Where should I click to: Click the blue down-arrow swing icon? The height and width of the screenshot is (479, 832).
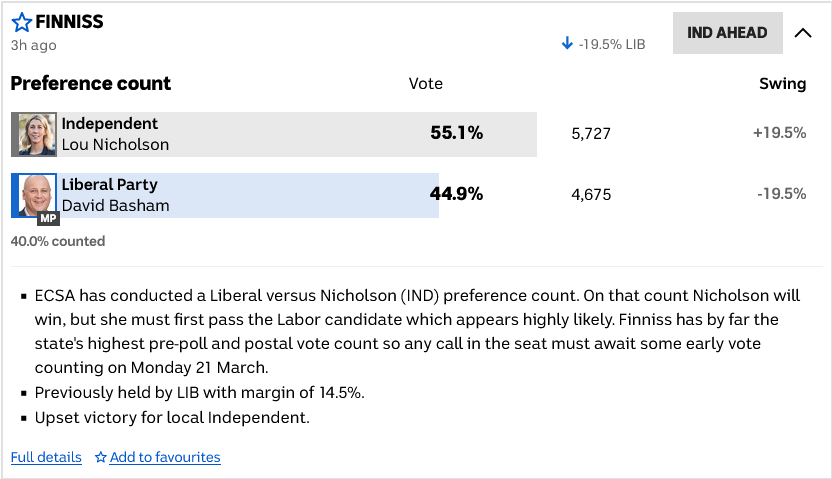[x=567, y=44]
